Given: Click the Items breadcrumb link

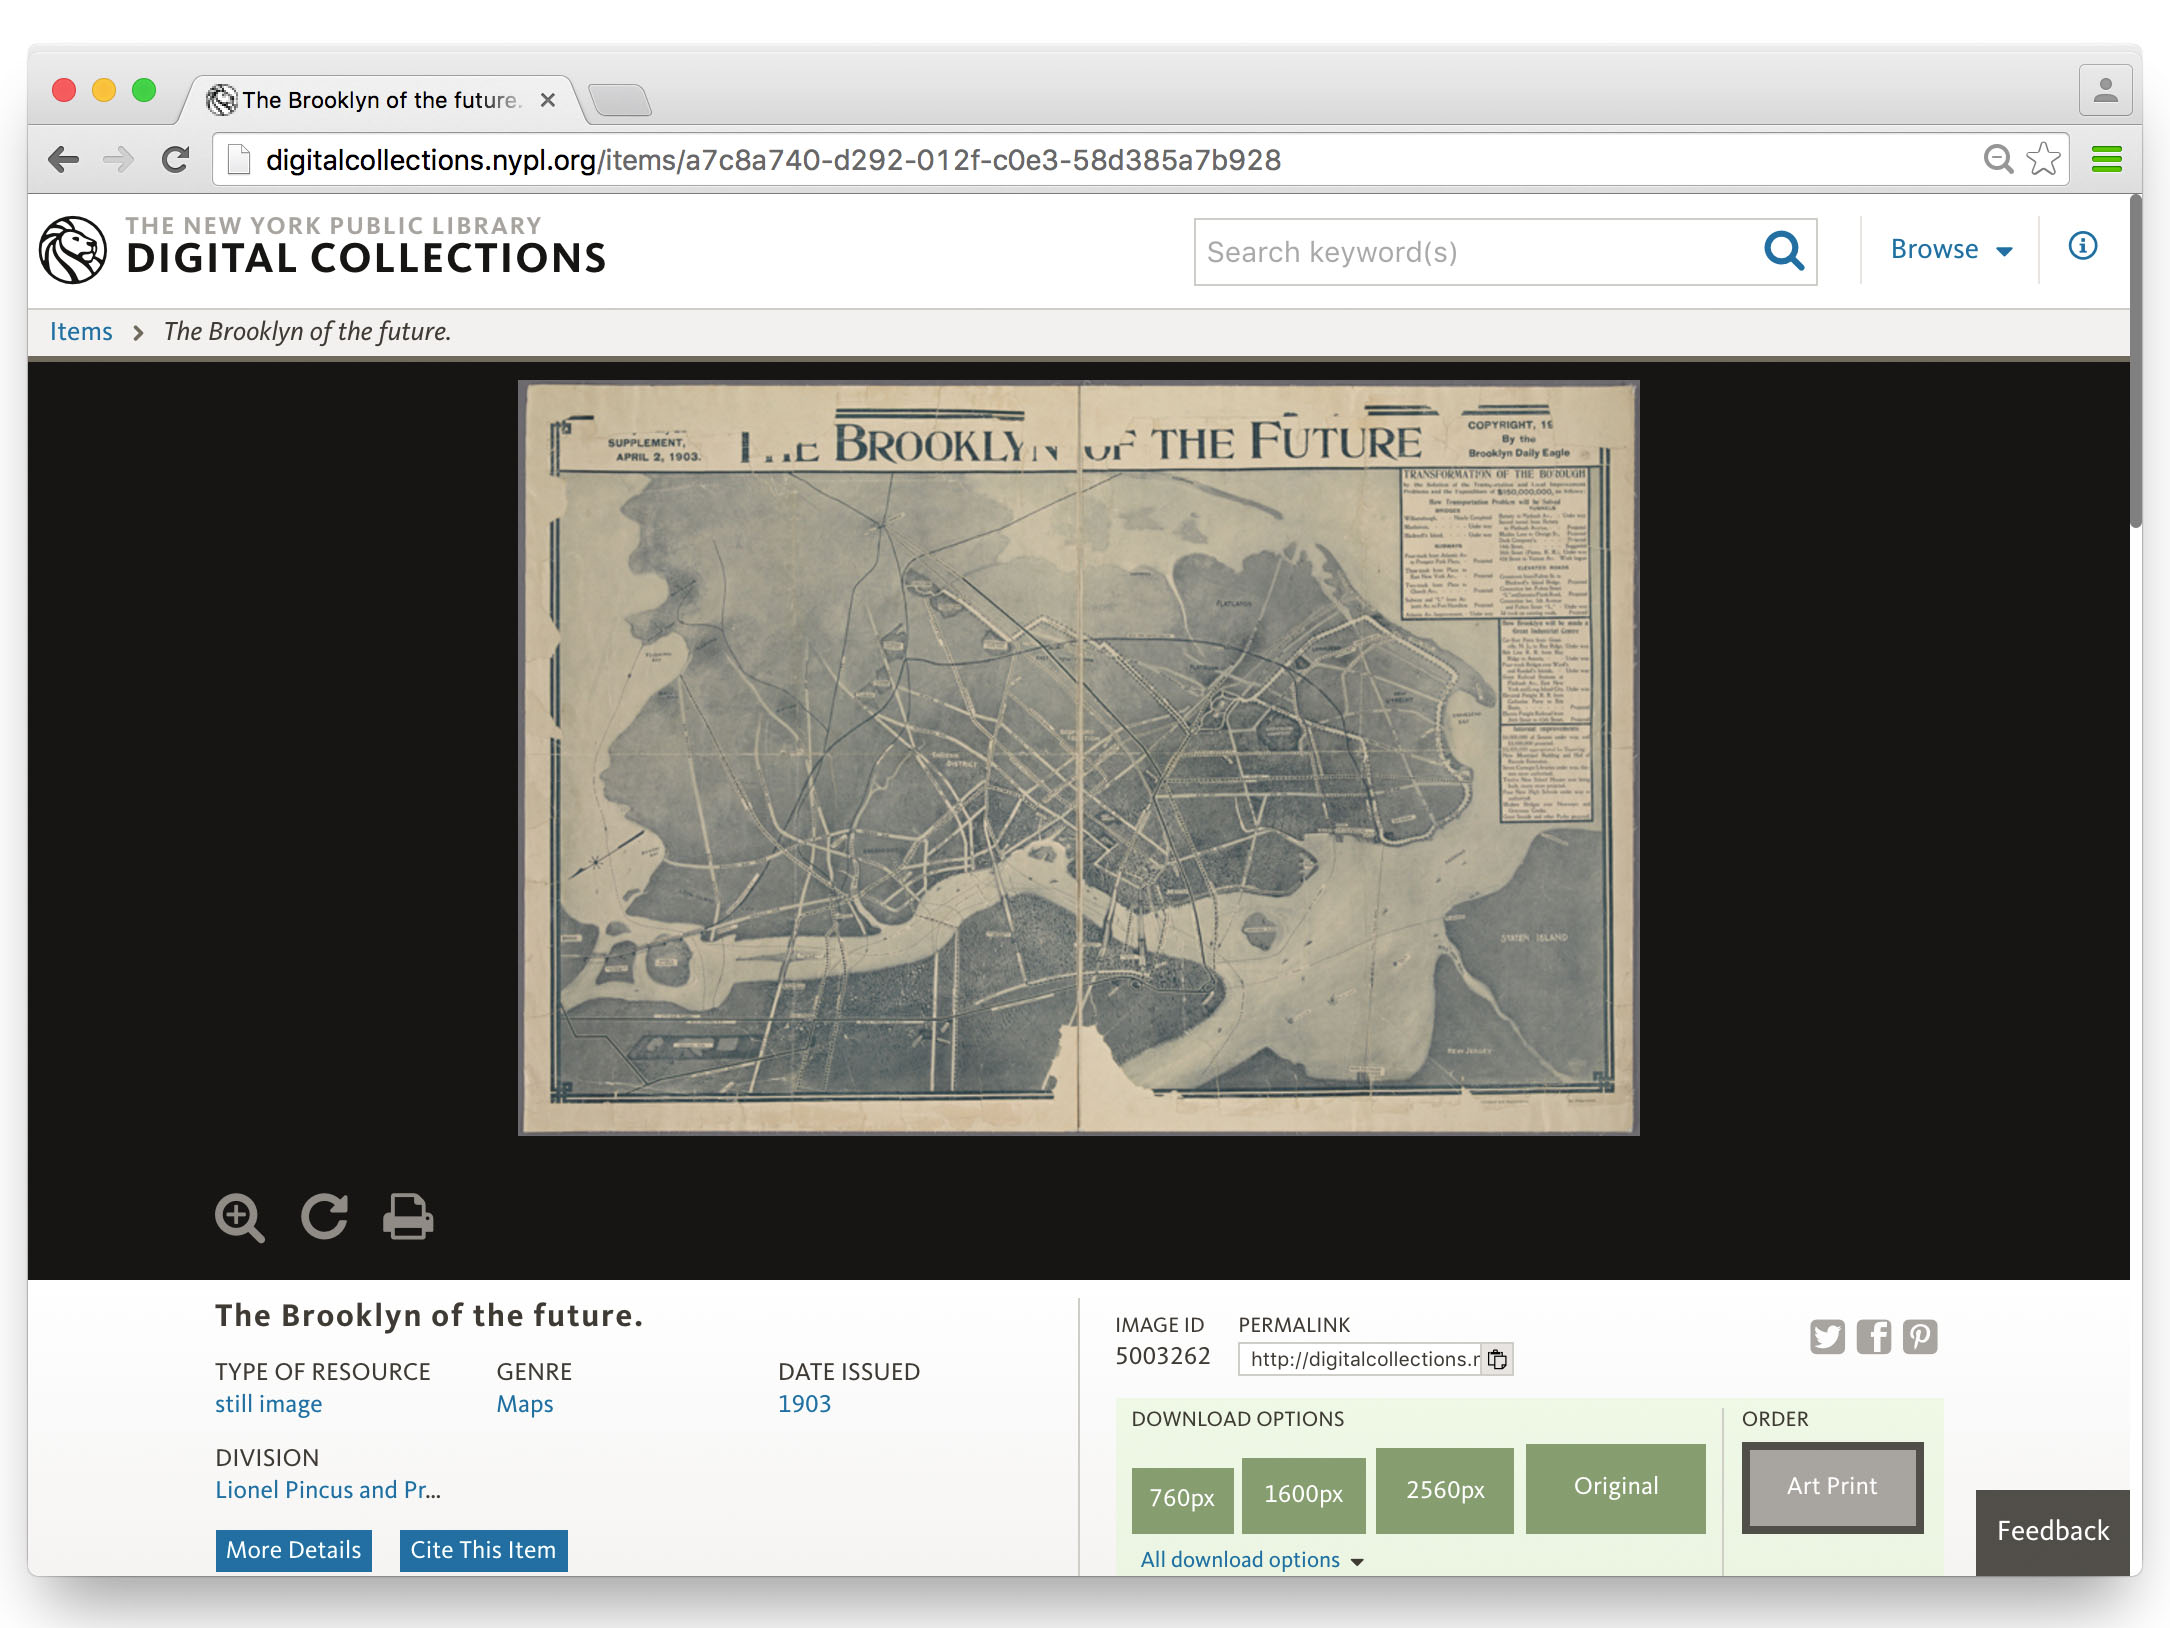Looking at the screenshot, I should pos(81,332).
